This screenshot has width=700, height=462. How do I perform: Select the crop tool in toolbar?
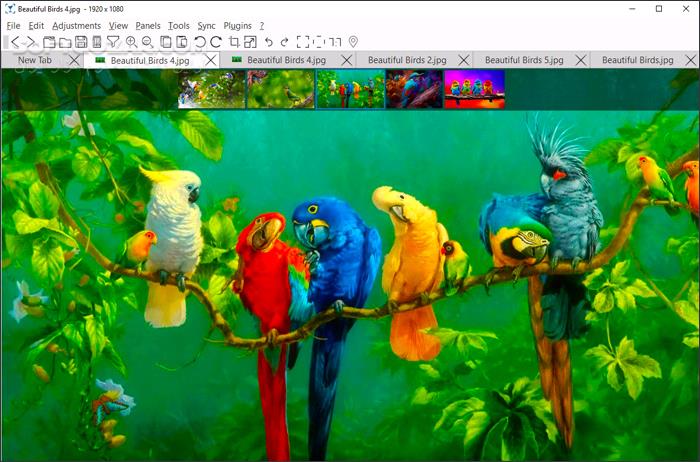coord(234,42)
